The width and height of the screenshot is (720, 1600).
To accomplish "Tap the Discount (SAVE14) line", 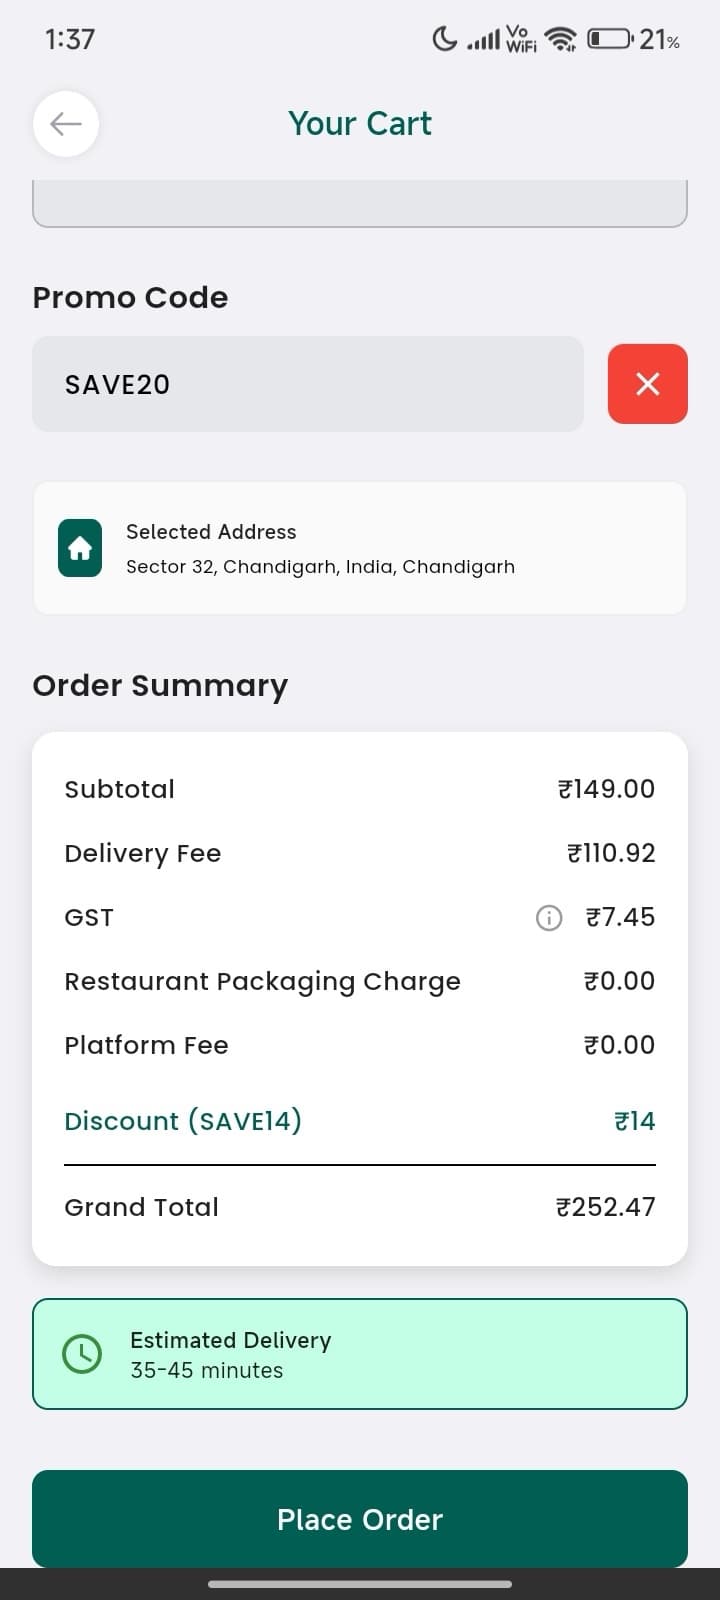I will pos(360,1121).
